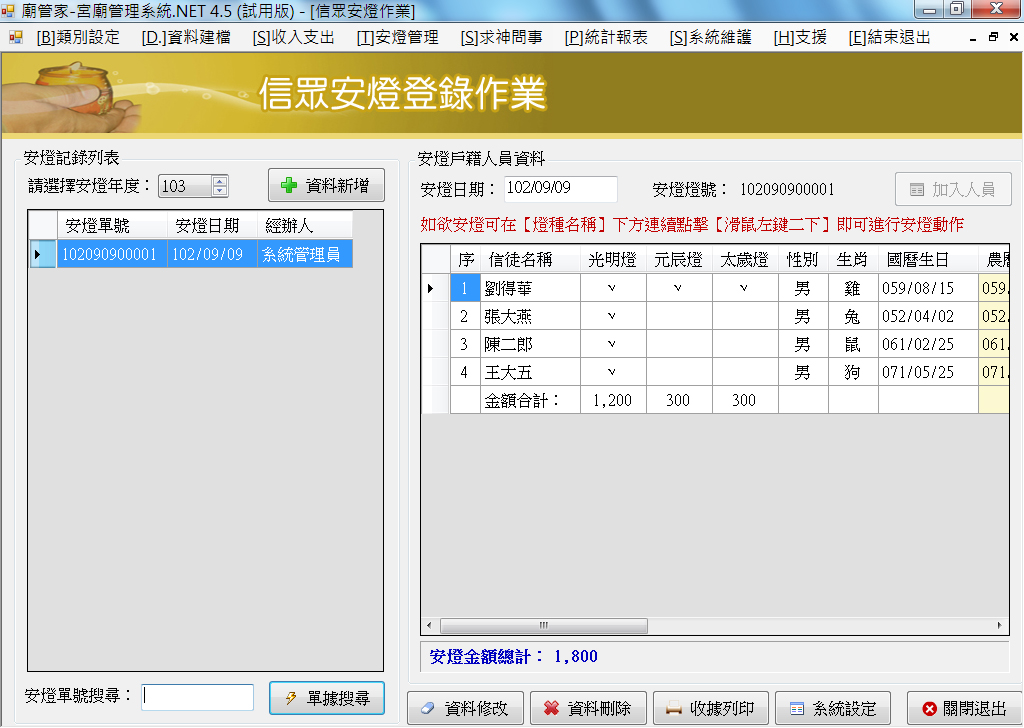Image resolution: width=1024 pixels, height=728 pixels.
Task: Click the green plus icon on 資料新增
Action: pyautogui.click(x=289, y=185)
